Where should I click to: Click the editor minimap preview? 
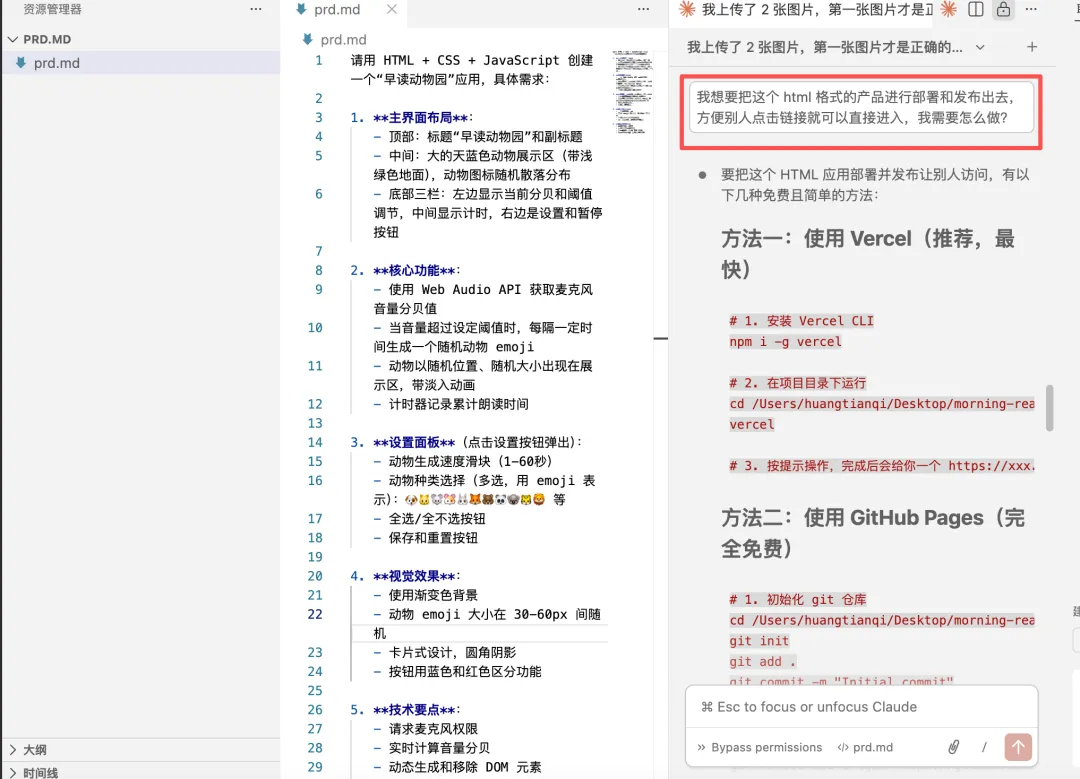(632, 92)
